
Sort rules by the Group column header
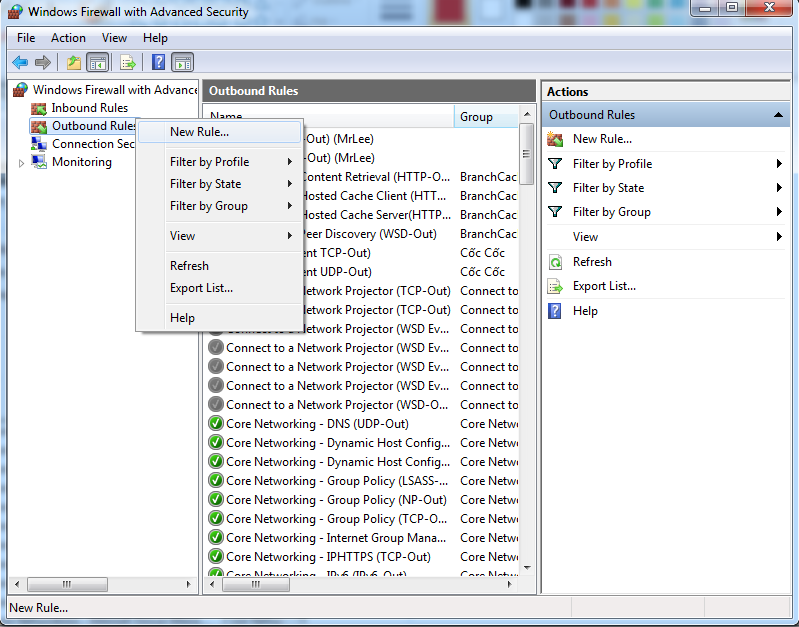(x=484, y=117)
